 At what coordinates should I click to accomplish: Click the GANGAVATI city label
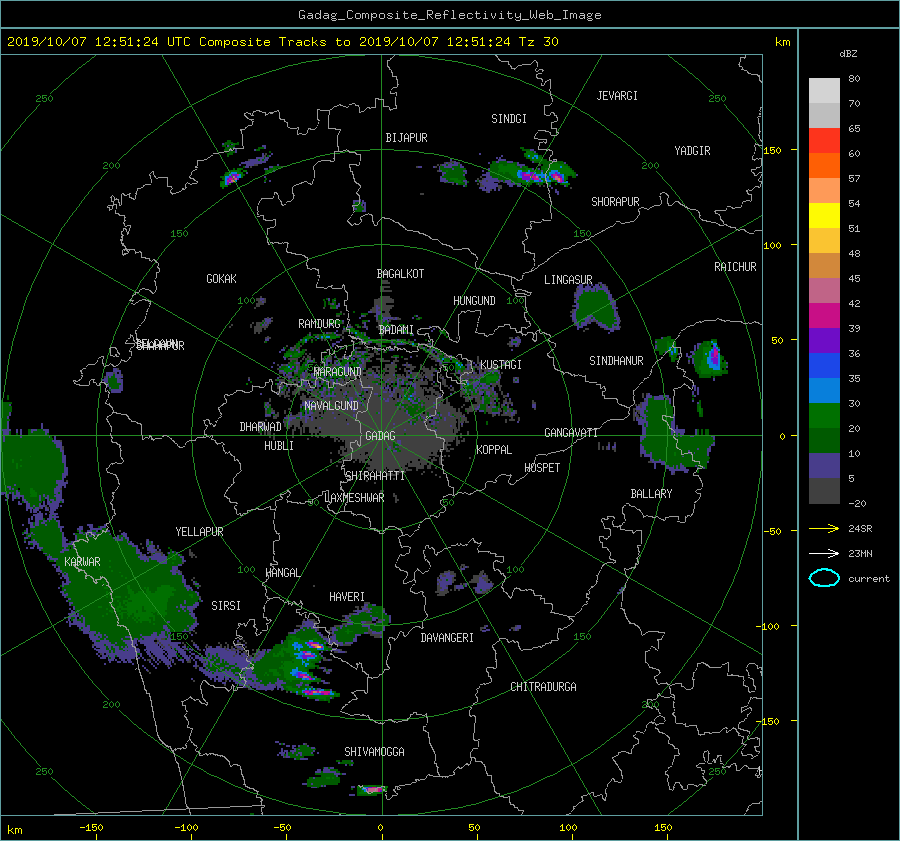571,433
